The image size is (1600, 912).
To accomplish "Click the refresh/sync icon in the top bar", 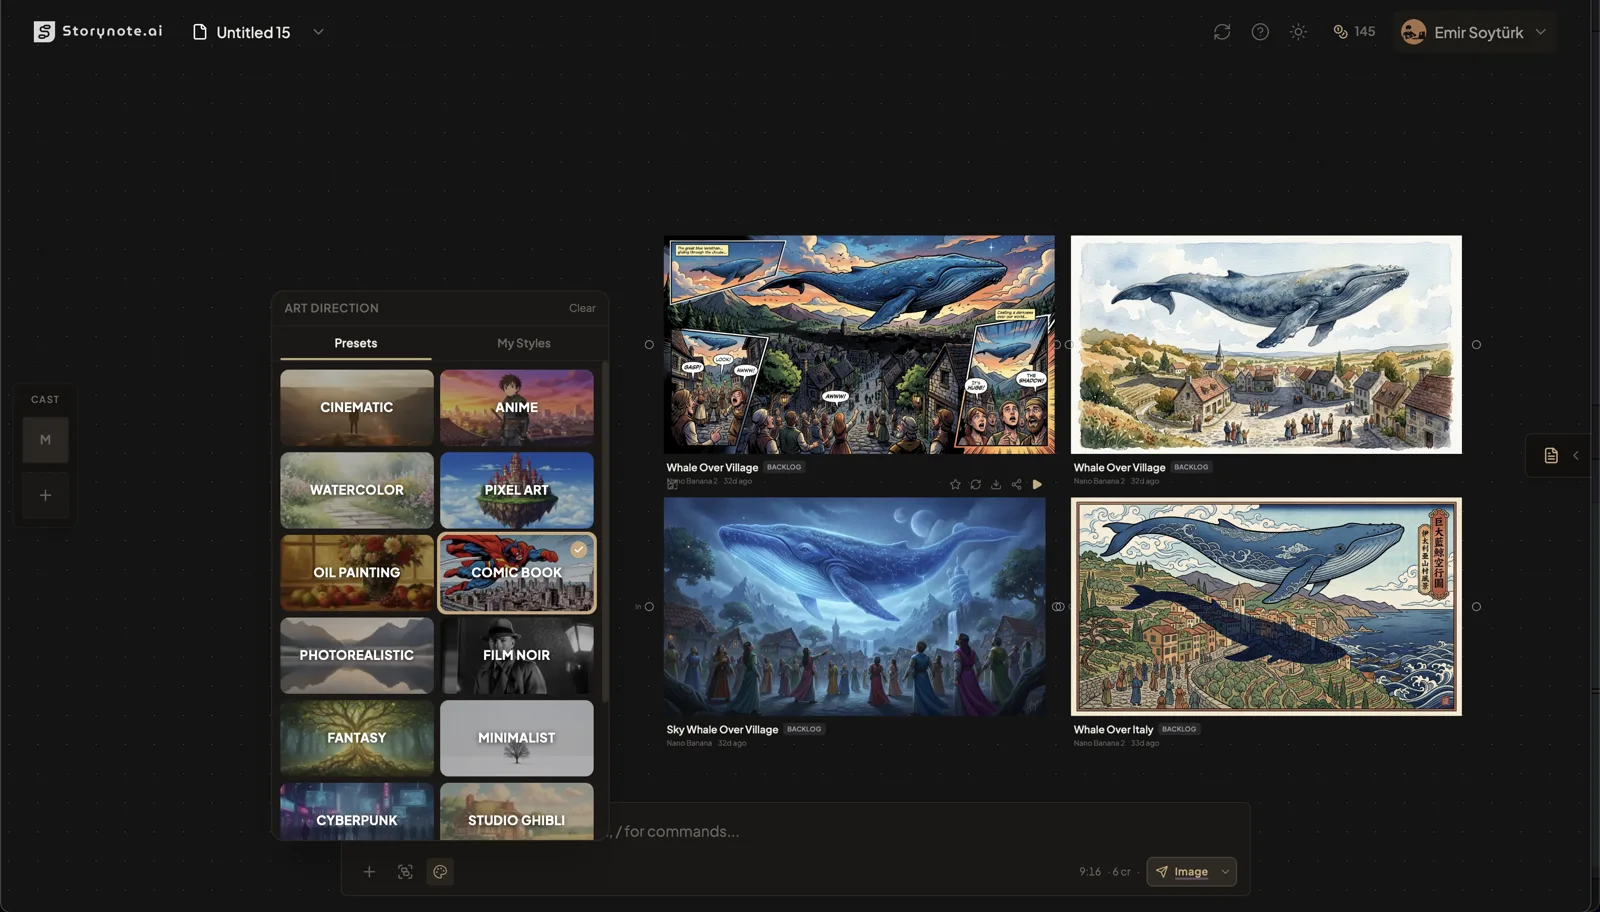I will point(1221,31).
